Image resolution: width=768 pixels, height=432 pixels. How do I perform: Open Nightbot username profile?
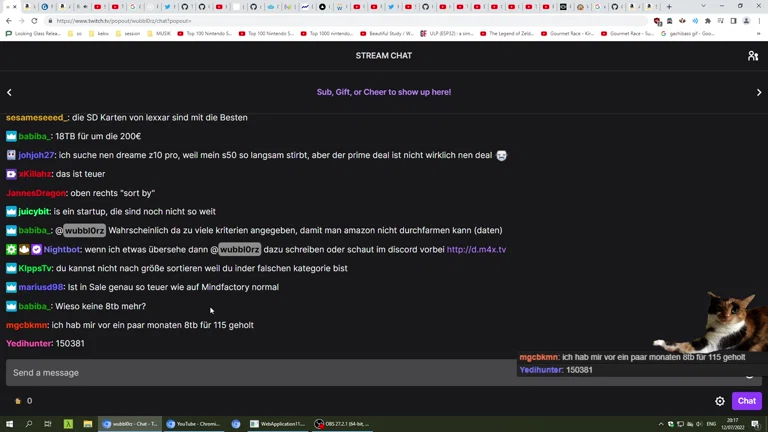point(62,249)
